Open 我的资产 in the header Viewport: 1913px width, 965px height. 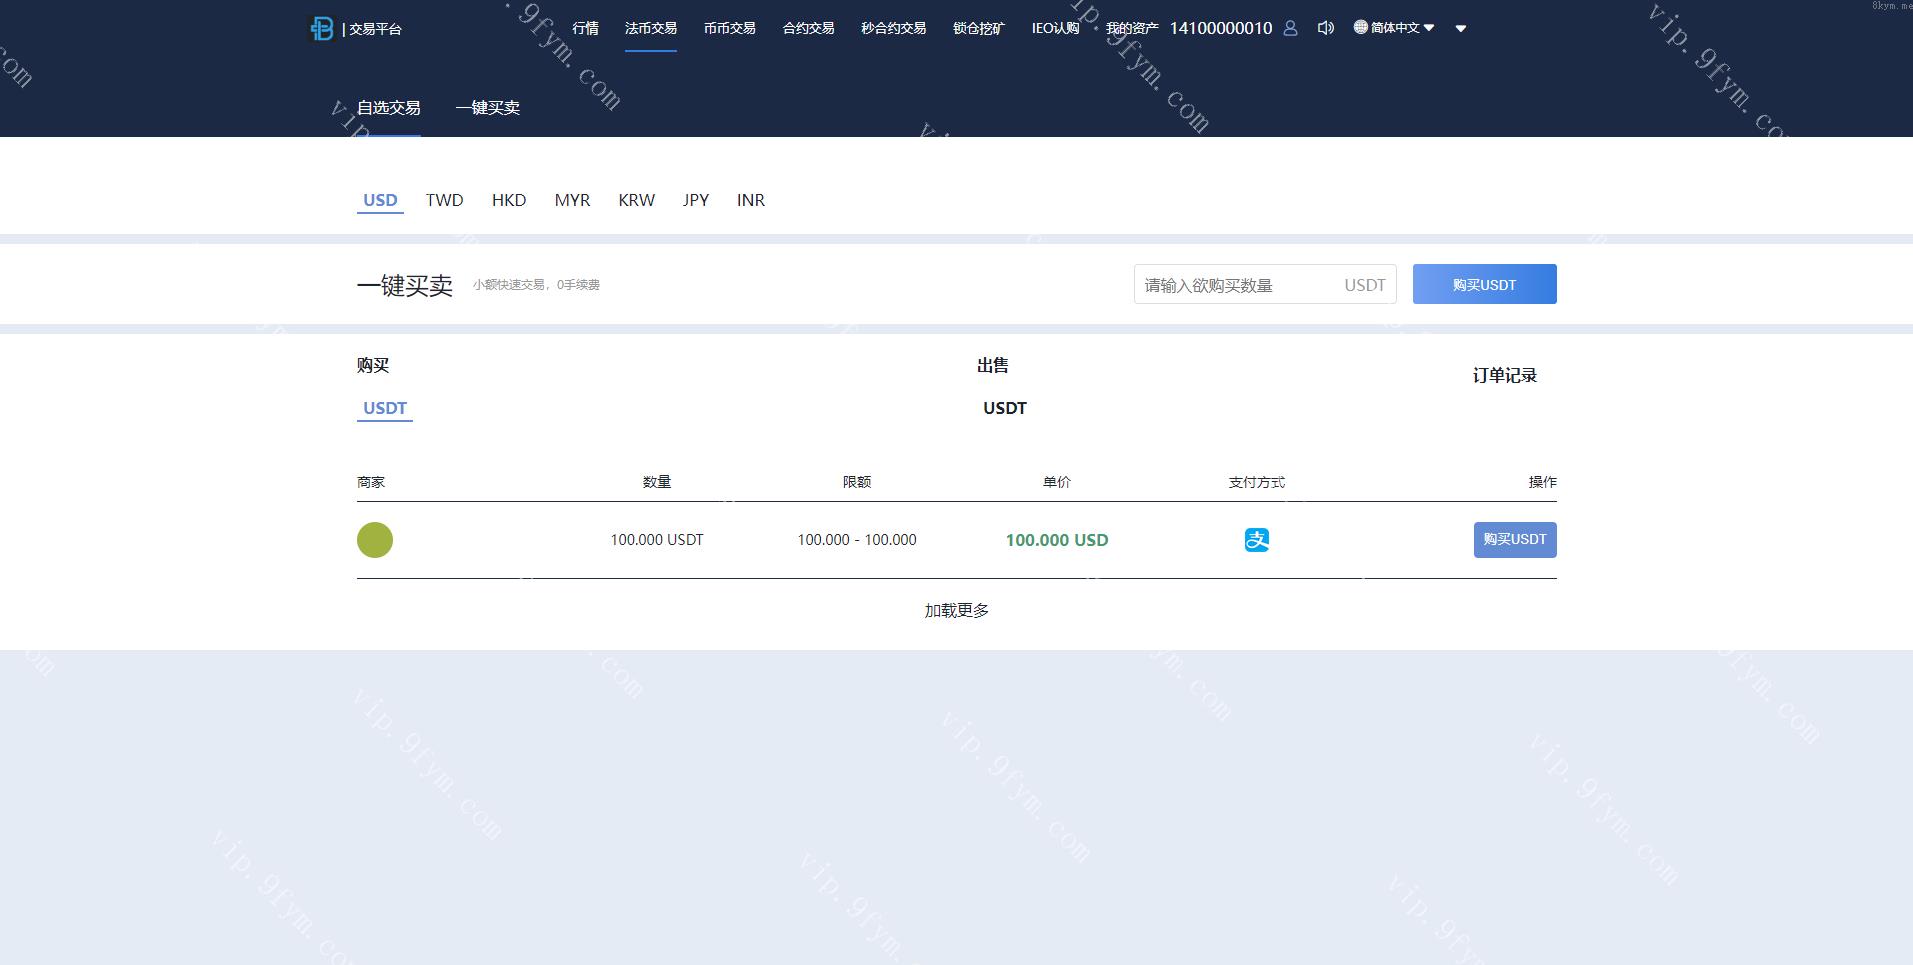pos(1132,28)
